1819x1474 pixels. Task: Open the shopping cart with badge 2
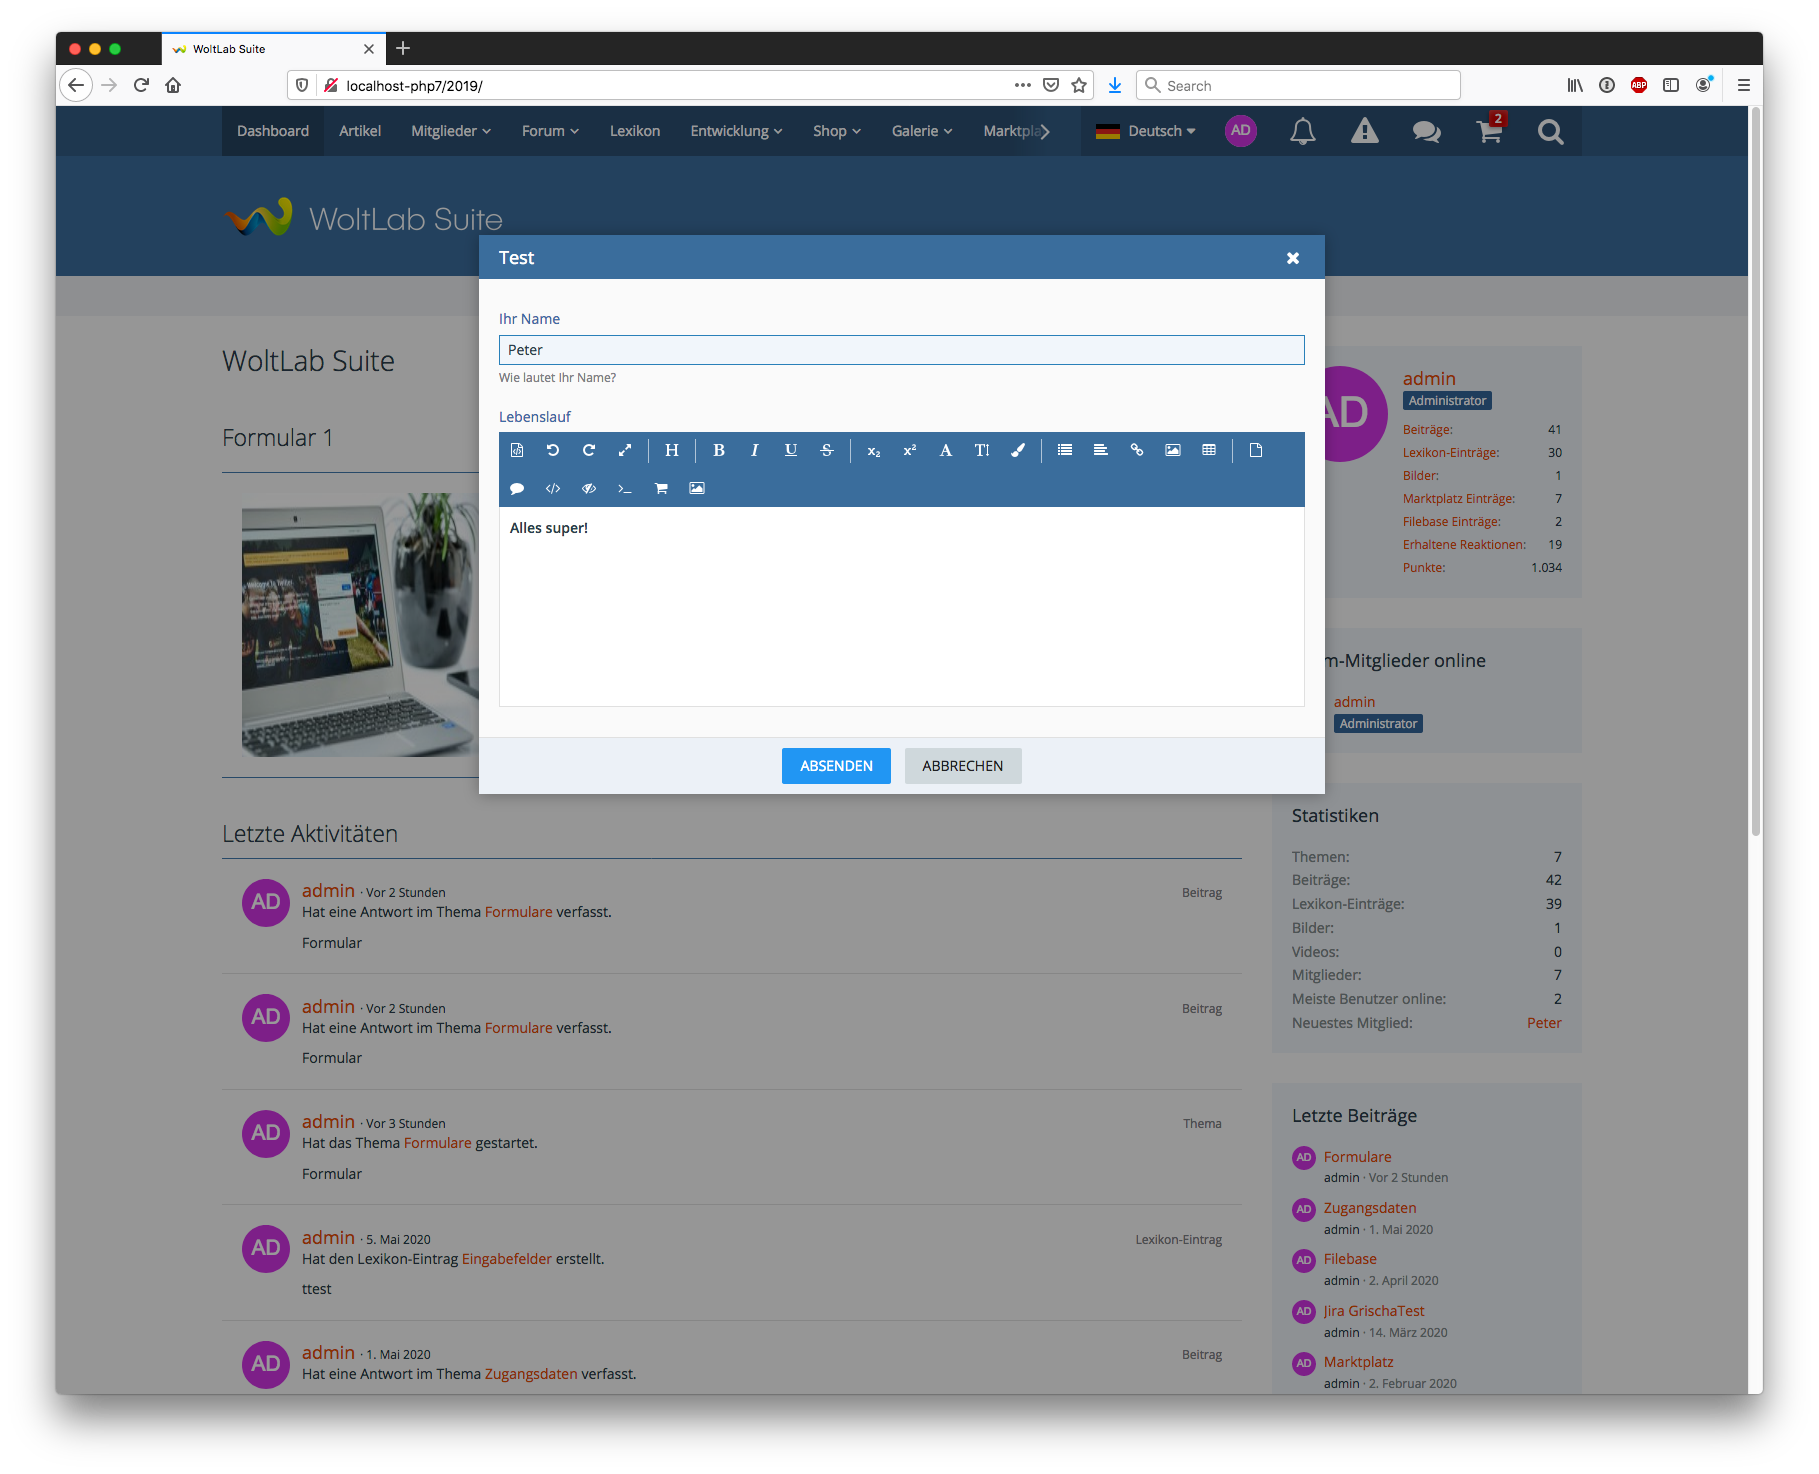pos(1489,131)
